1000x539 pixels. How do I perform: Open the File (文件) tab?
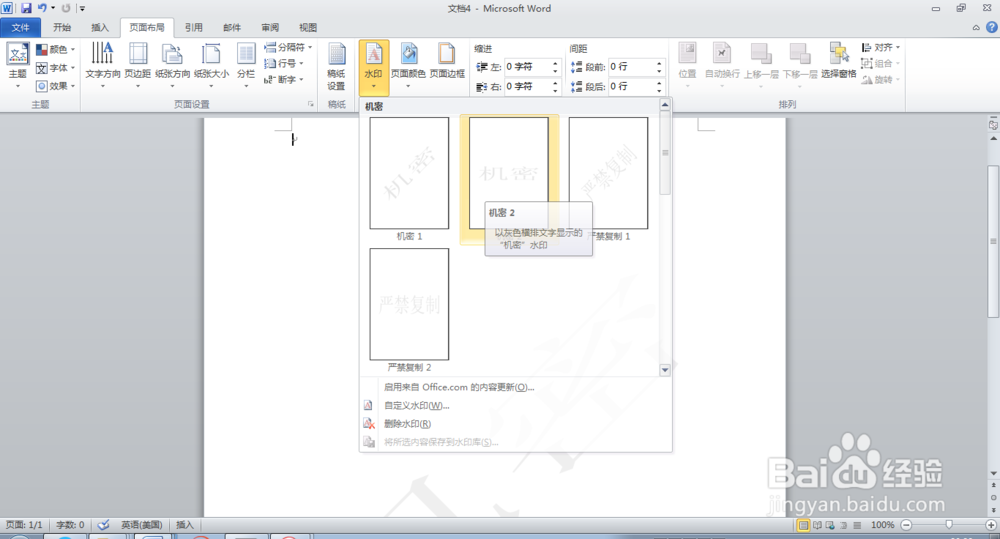[x=20, y=27]
